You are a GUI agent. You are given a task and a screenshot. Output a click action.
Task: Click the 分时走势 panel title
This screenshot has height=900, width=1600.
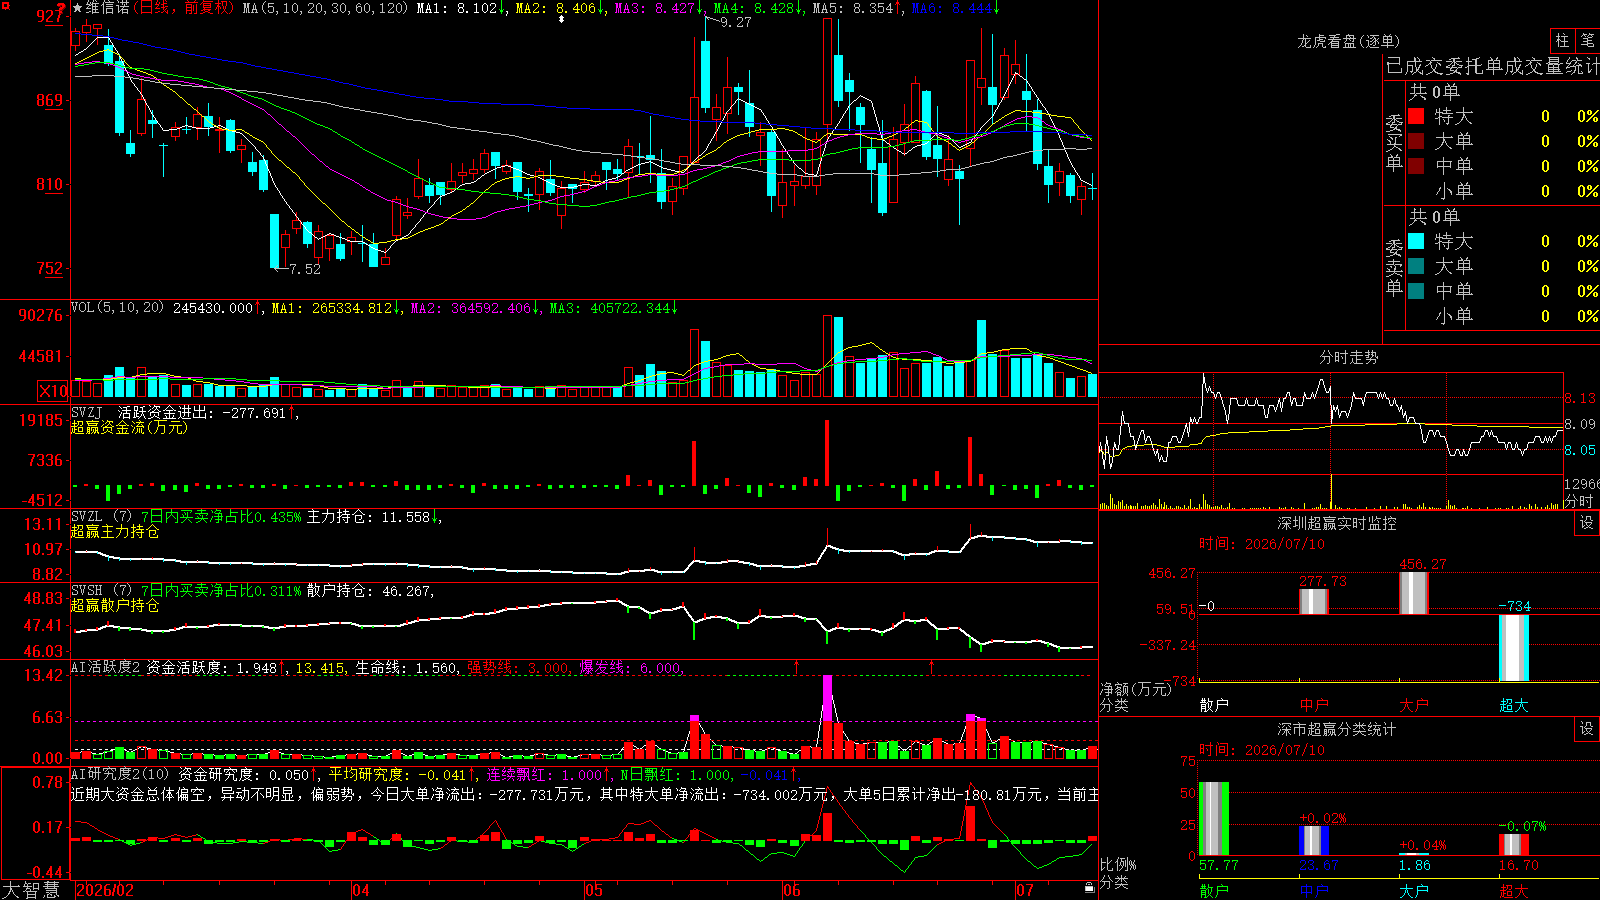pyautogui.click(x=1348, y=357)
